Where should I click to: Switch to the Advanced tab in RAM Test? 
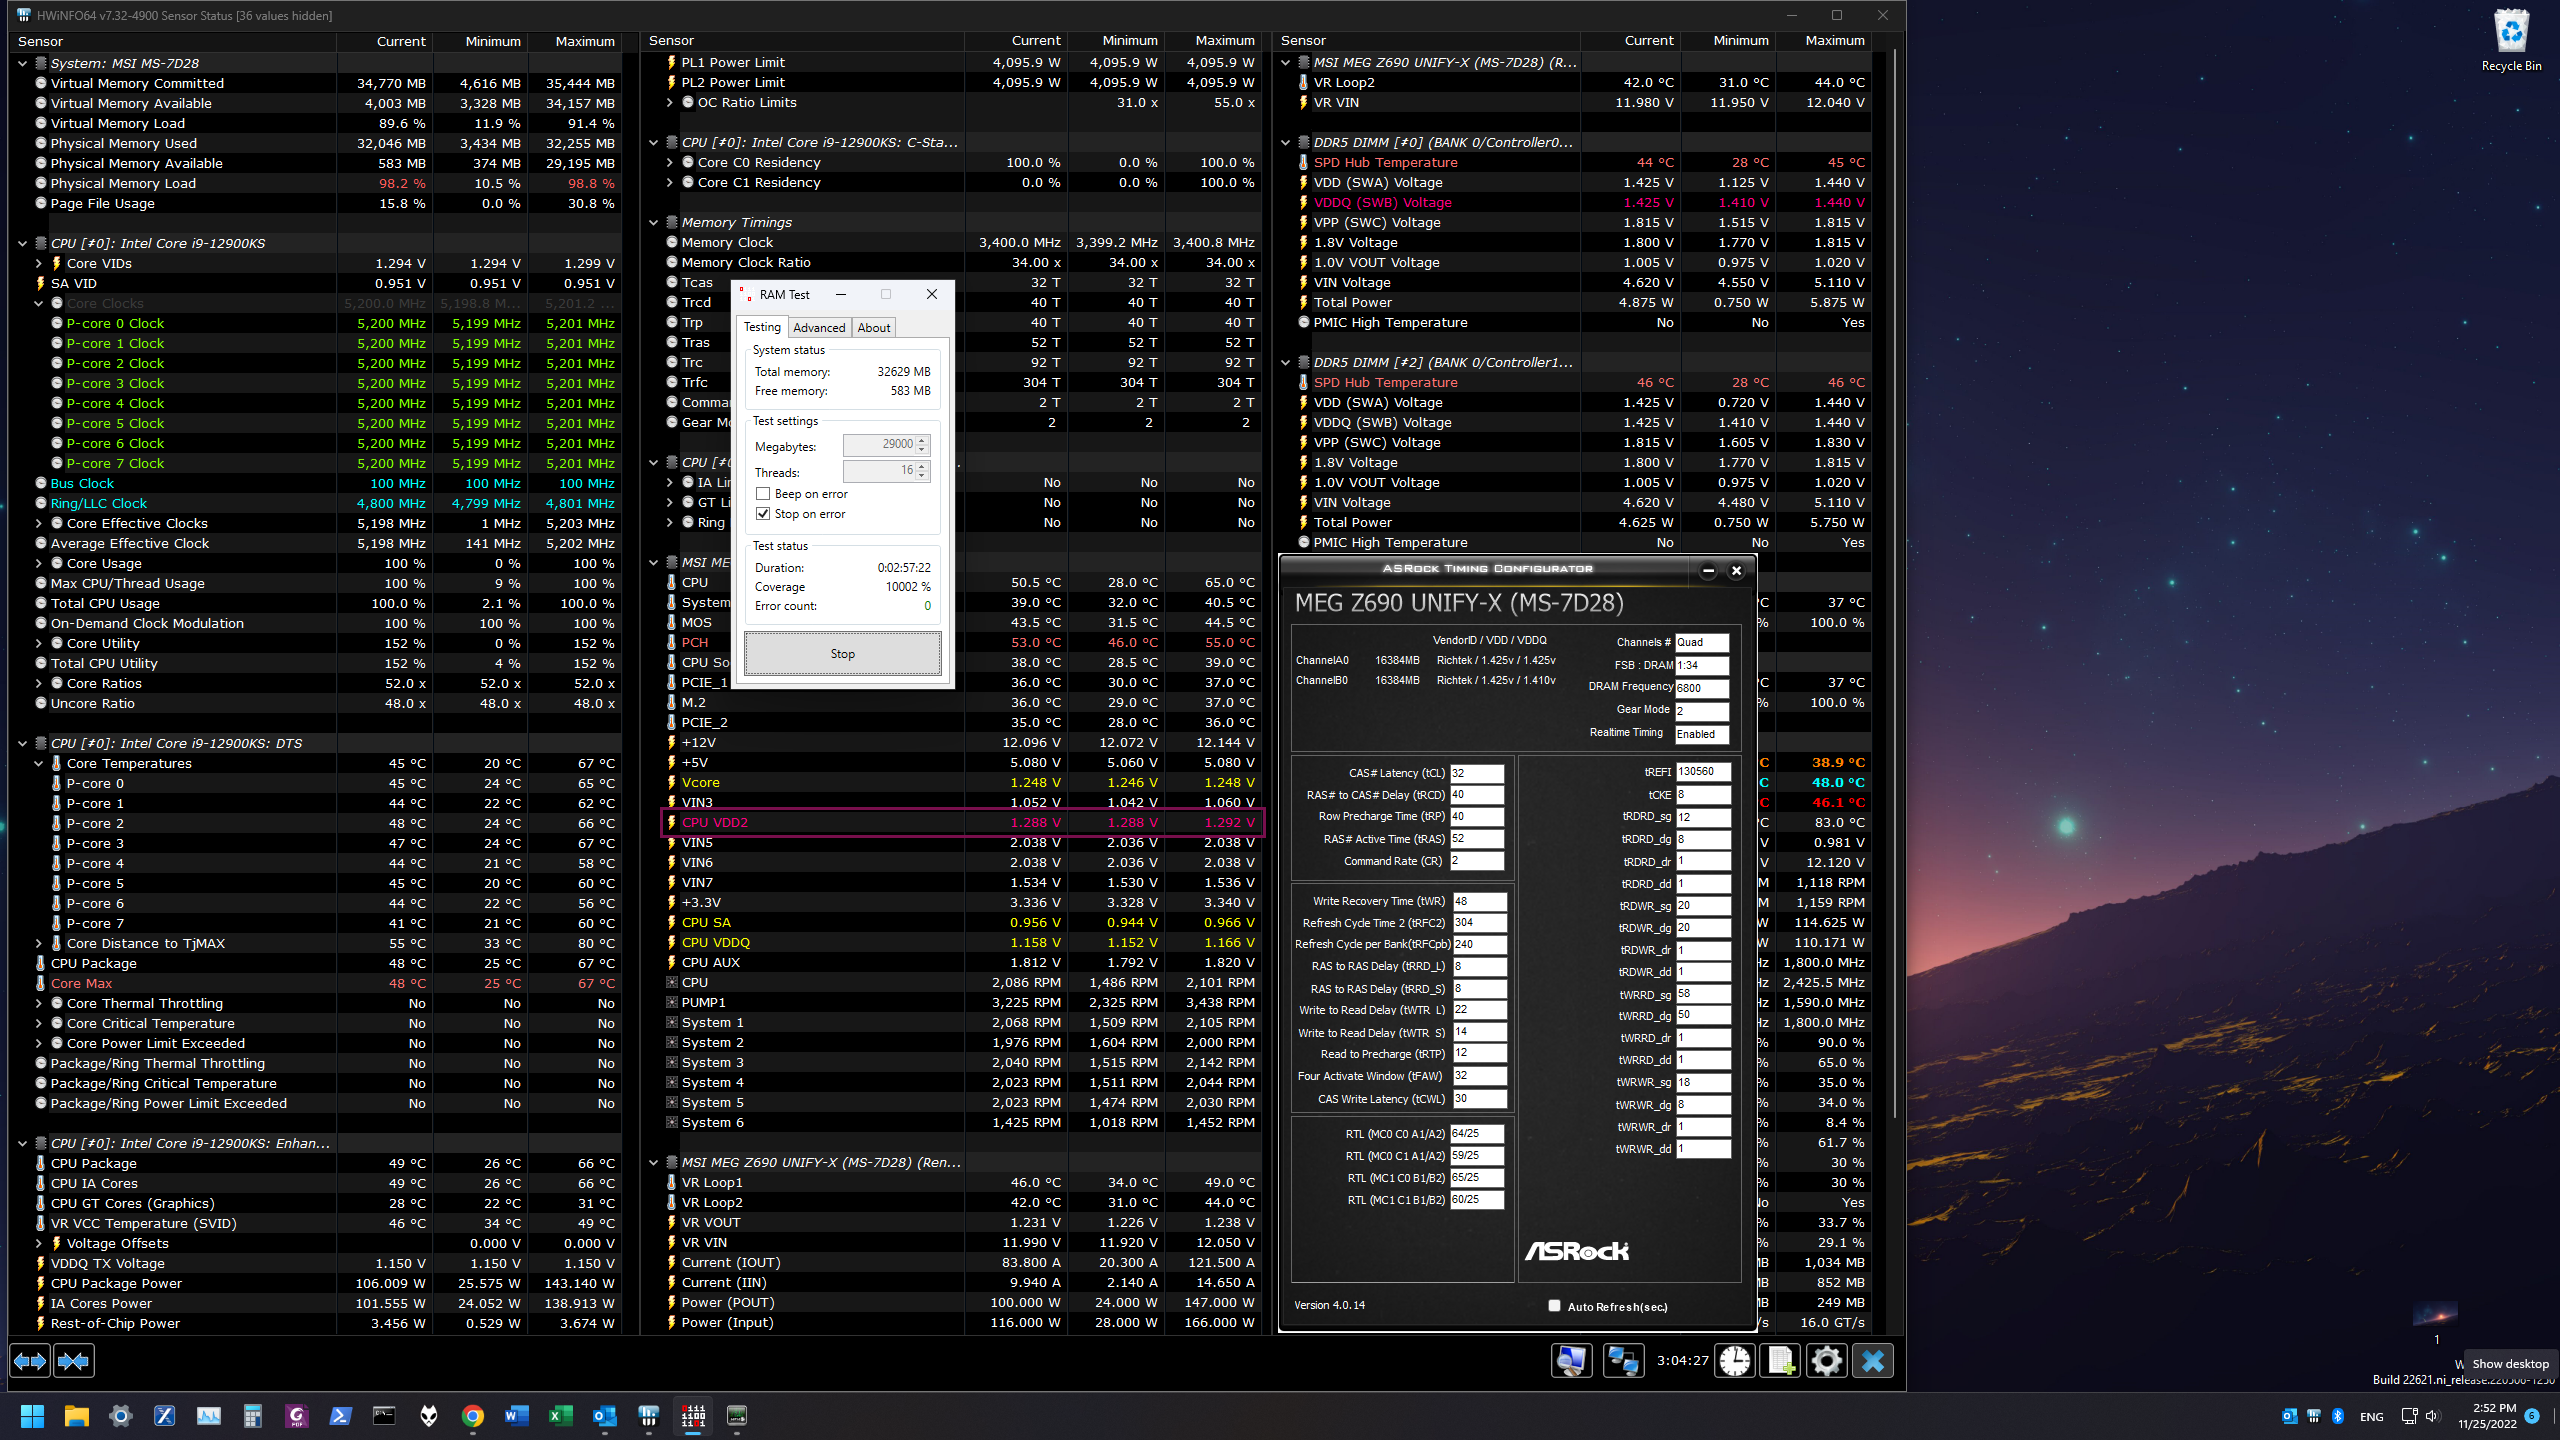click(x=819, y=328)
